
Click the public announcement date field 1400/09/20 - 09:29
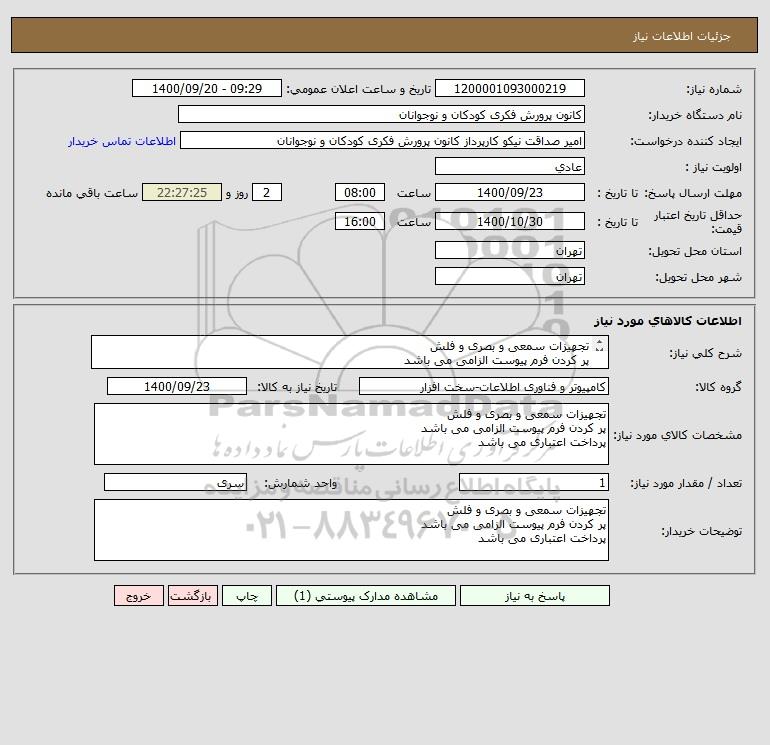[207, 88]
